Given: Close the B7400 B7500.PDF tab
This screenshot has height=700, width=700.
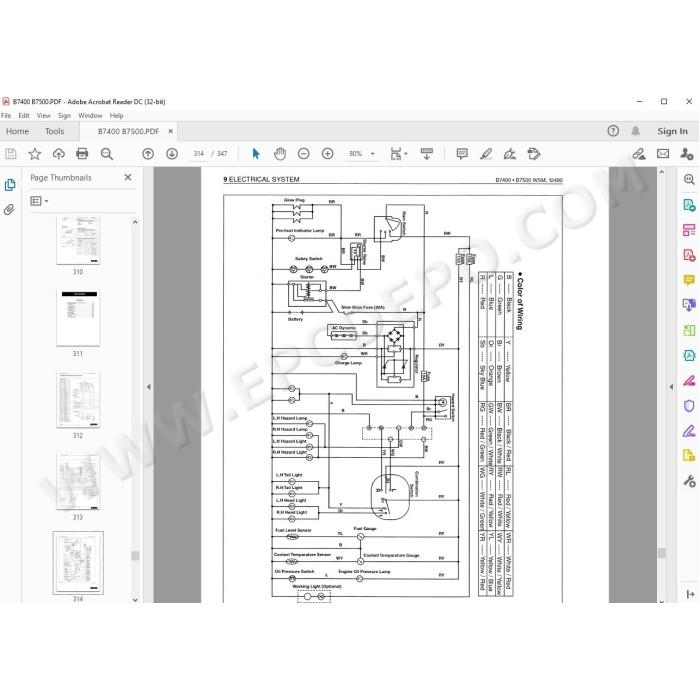Looking at the screenshot, I should [x=171, y=131].
